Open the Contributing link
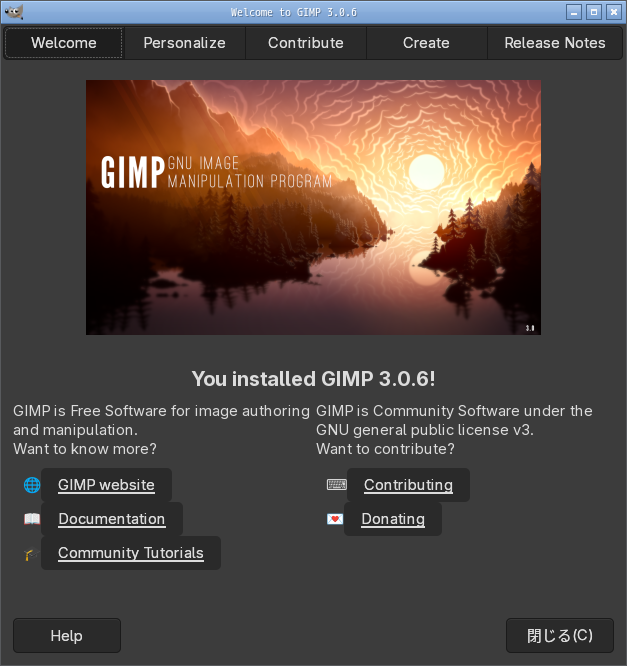 (408, 485)
